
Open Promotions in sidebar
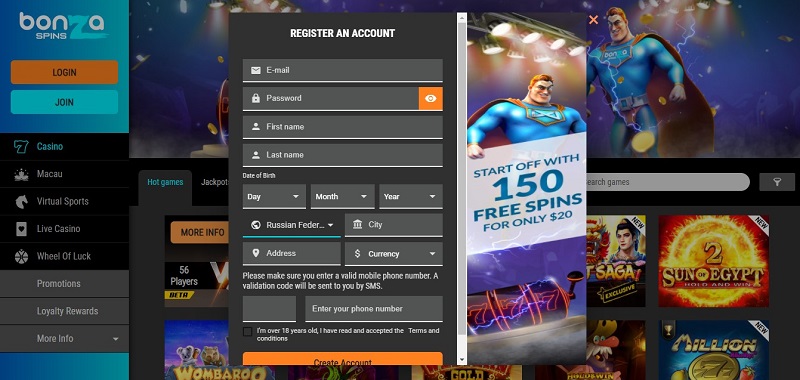64,284
